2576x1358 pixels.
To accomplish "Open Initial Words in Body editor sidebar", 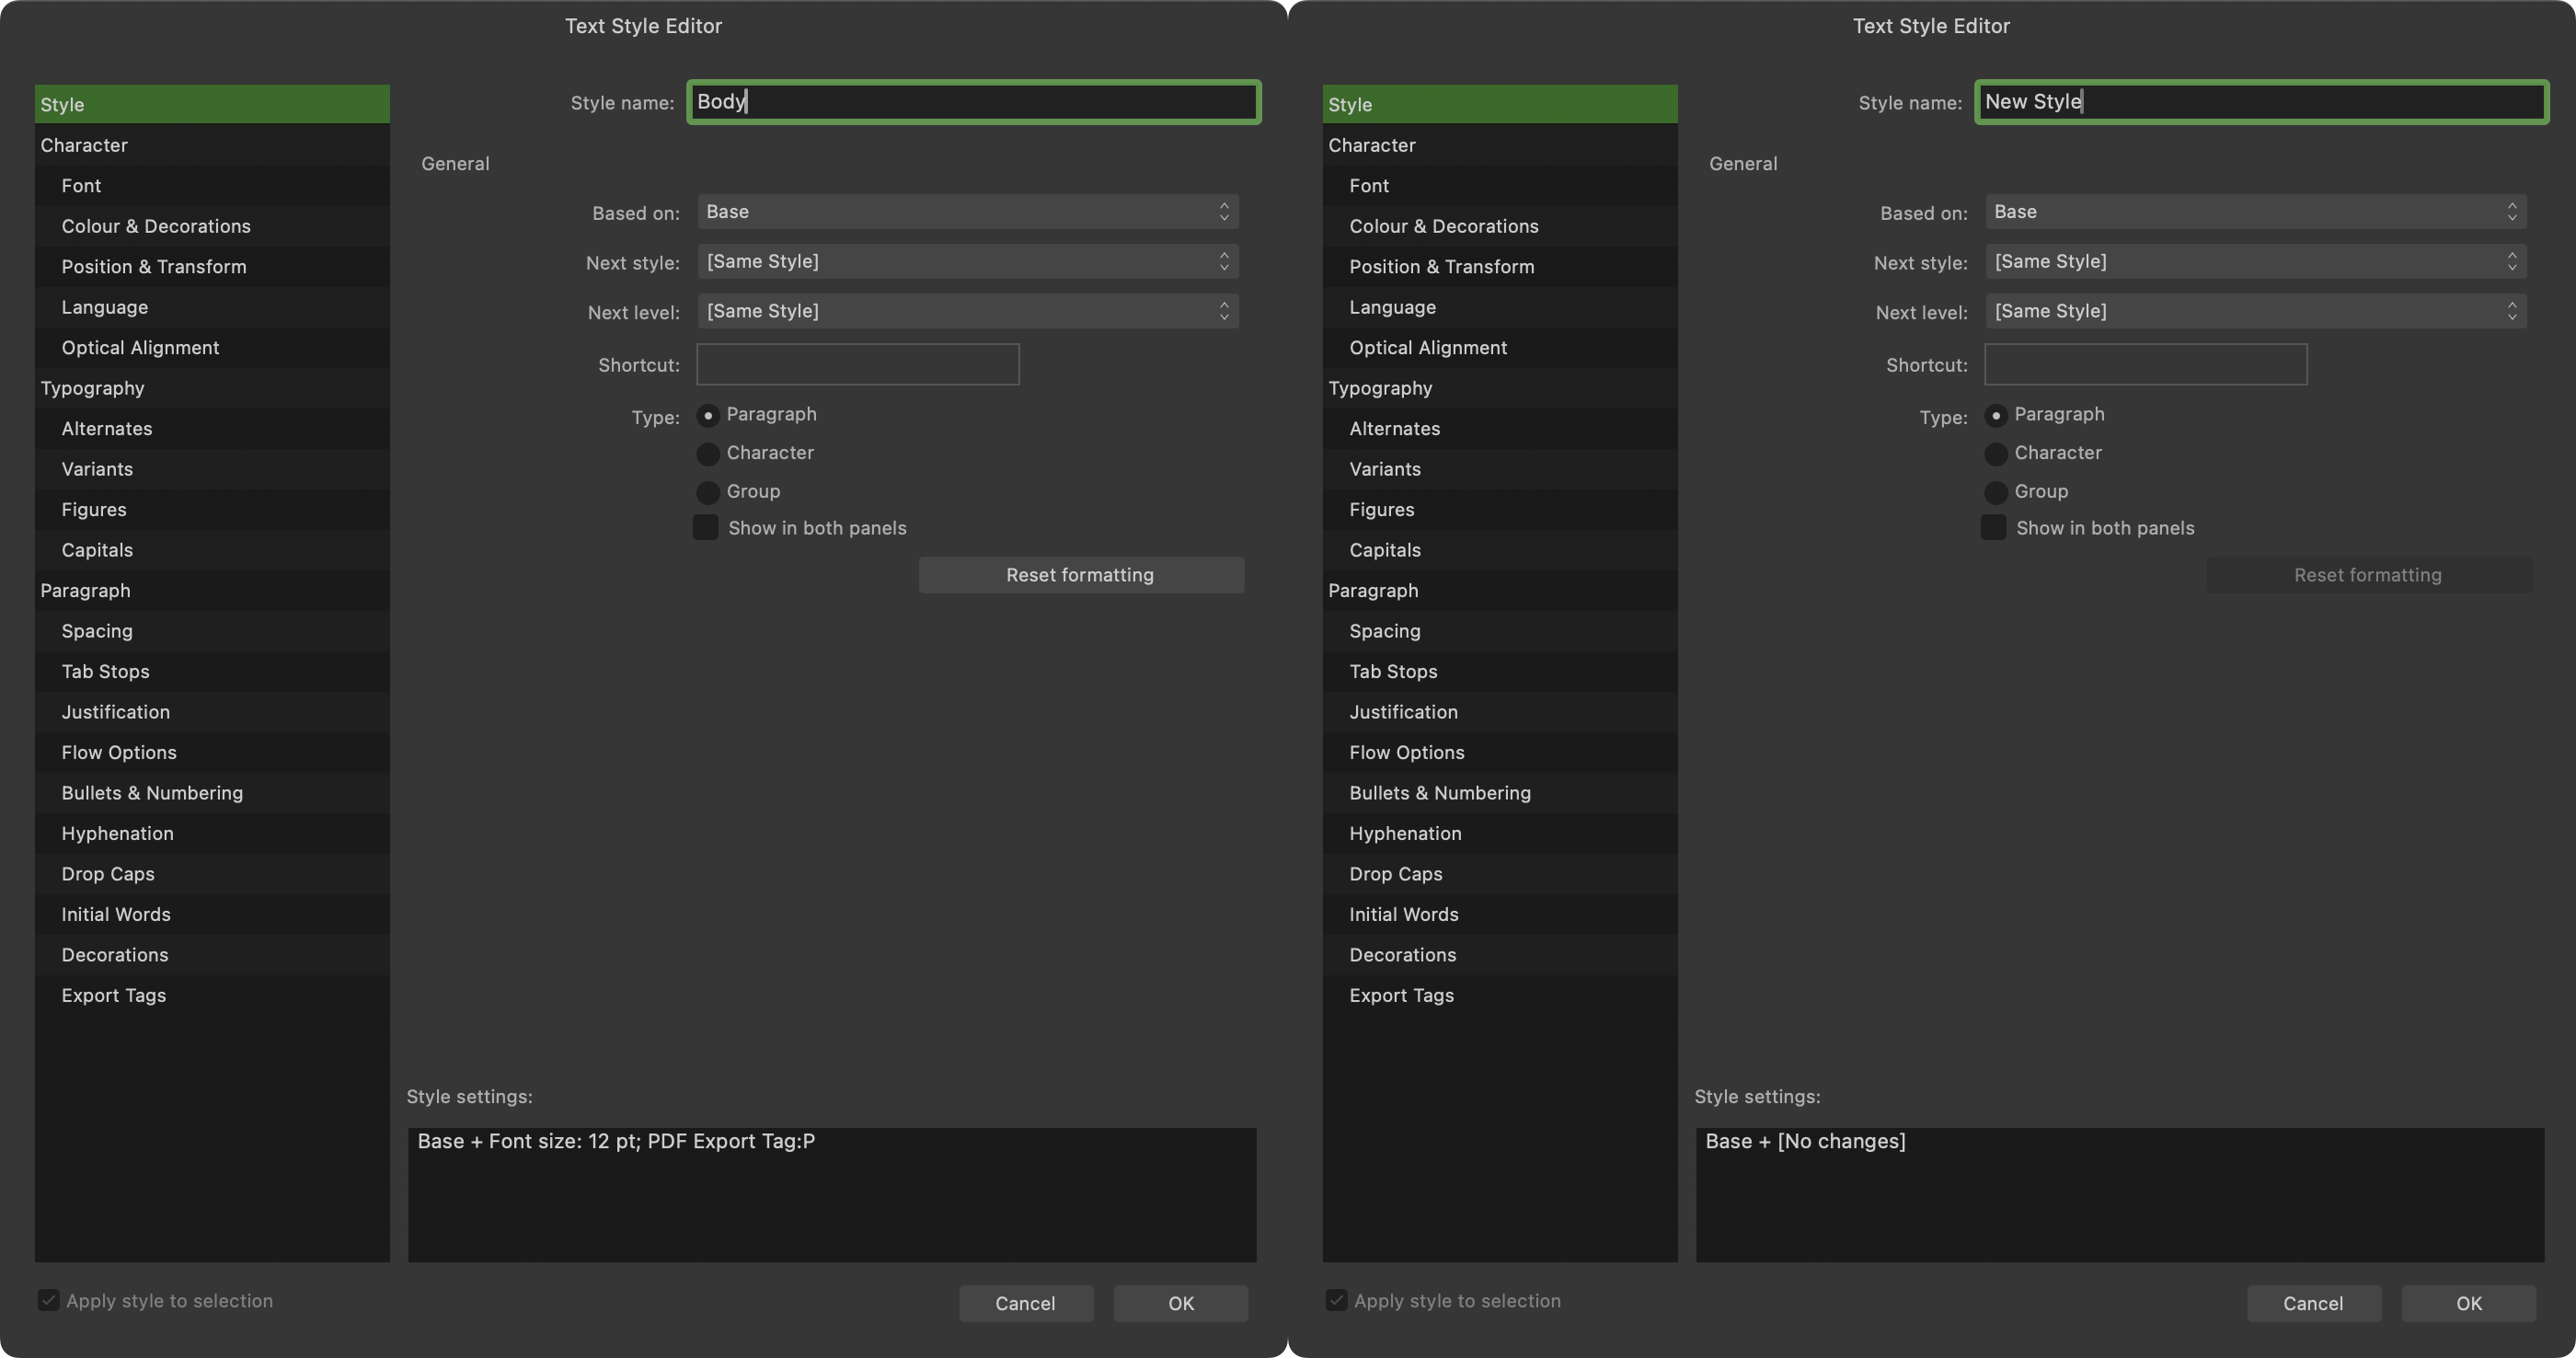I will point(212,914).
